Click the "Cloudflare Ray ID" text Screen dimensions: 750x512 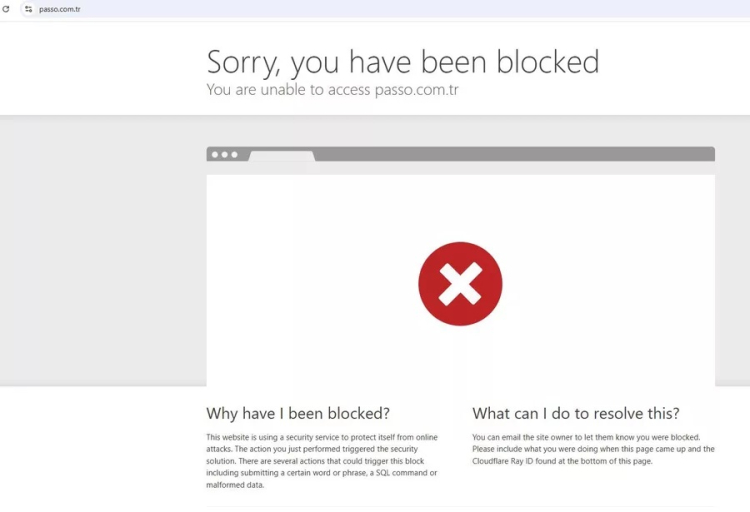point(502,461)
